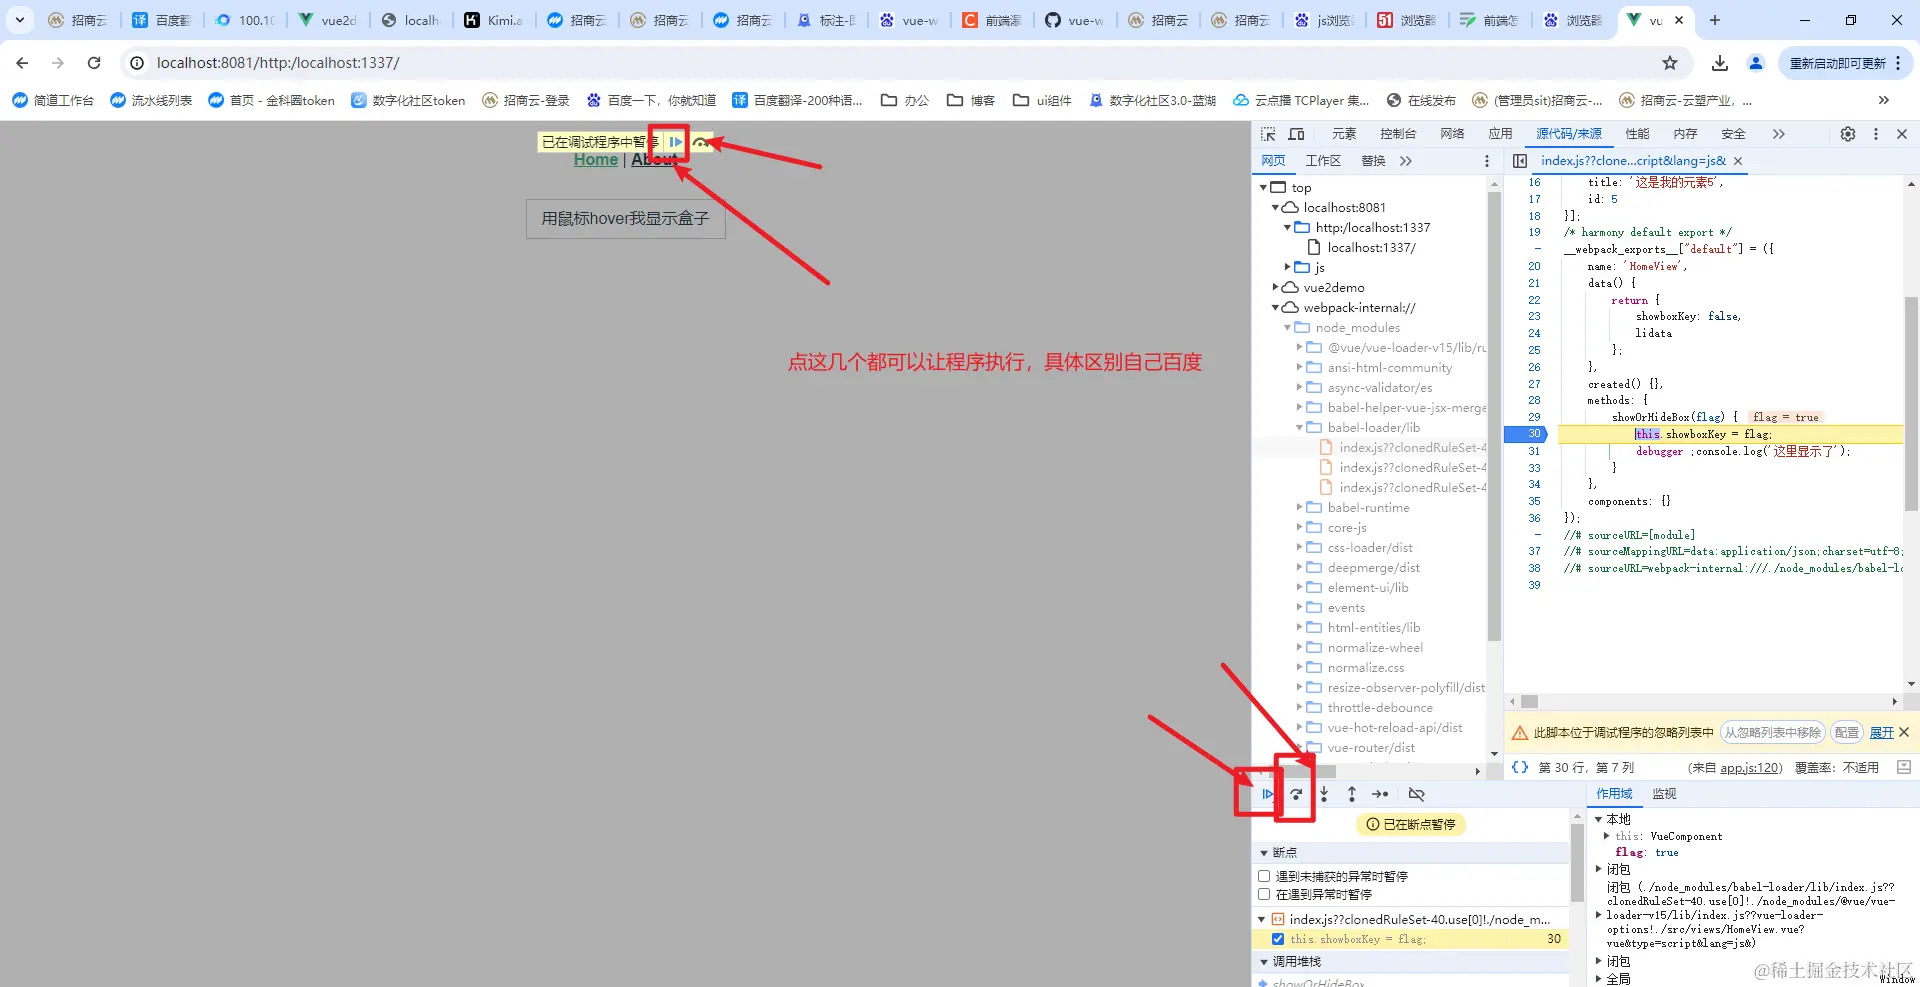Viewport: 1920px width, 987px height.
Task: Collapse the 断点 breakpoints section
Action: 1264,853
